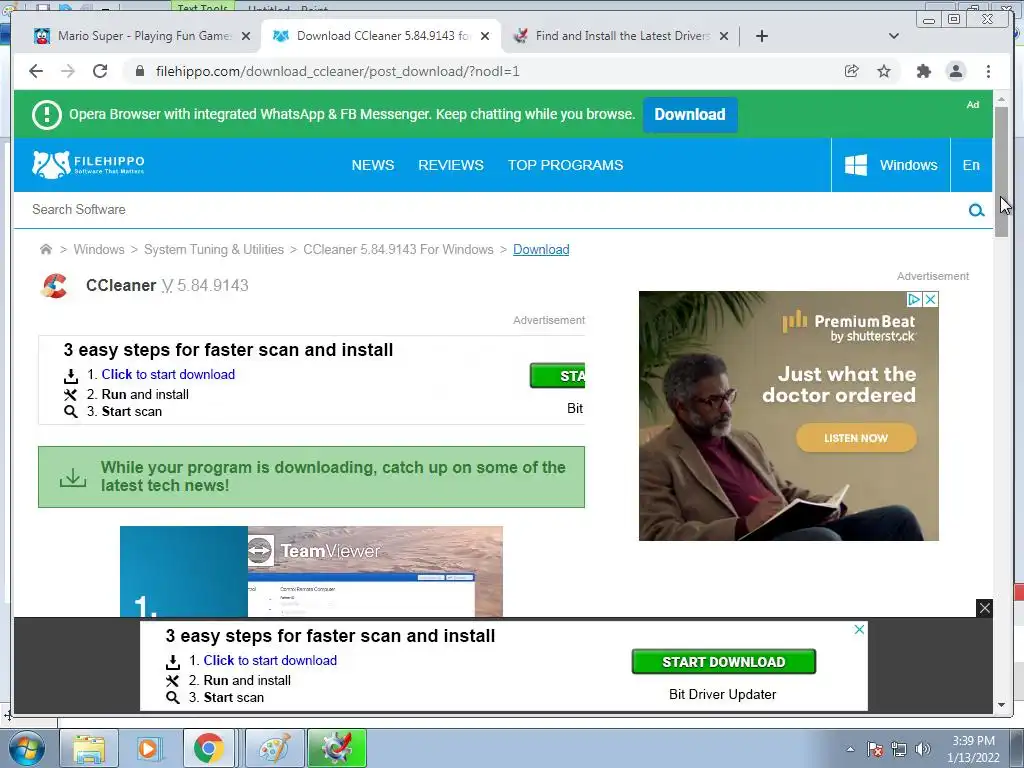Screen dimensions: 1024x768
Task: Click the driver updater taskbar icon
Action: [x=336, y=748]
